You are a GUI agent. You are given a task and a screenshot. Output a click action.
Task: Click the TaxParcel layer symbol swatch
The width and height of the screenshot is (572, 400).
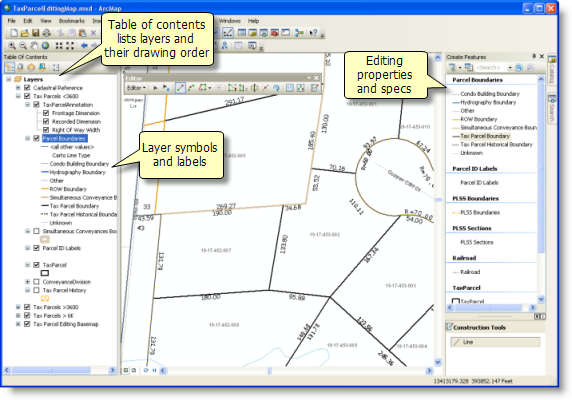pos(45,273)
